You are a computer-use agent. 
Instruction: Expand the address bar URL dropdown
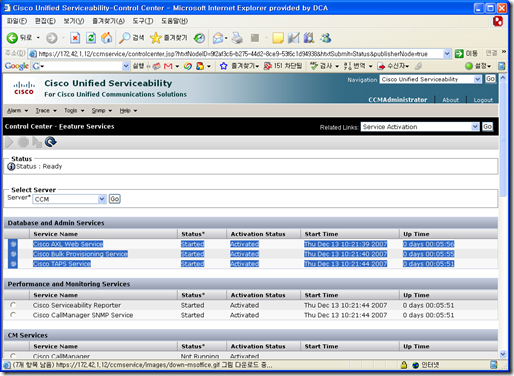tap(447, 54)
